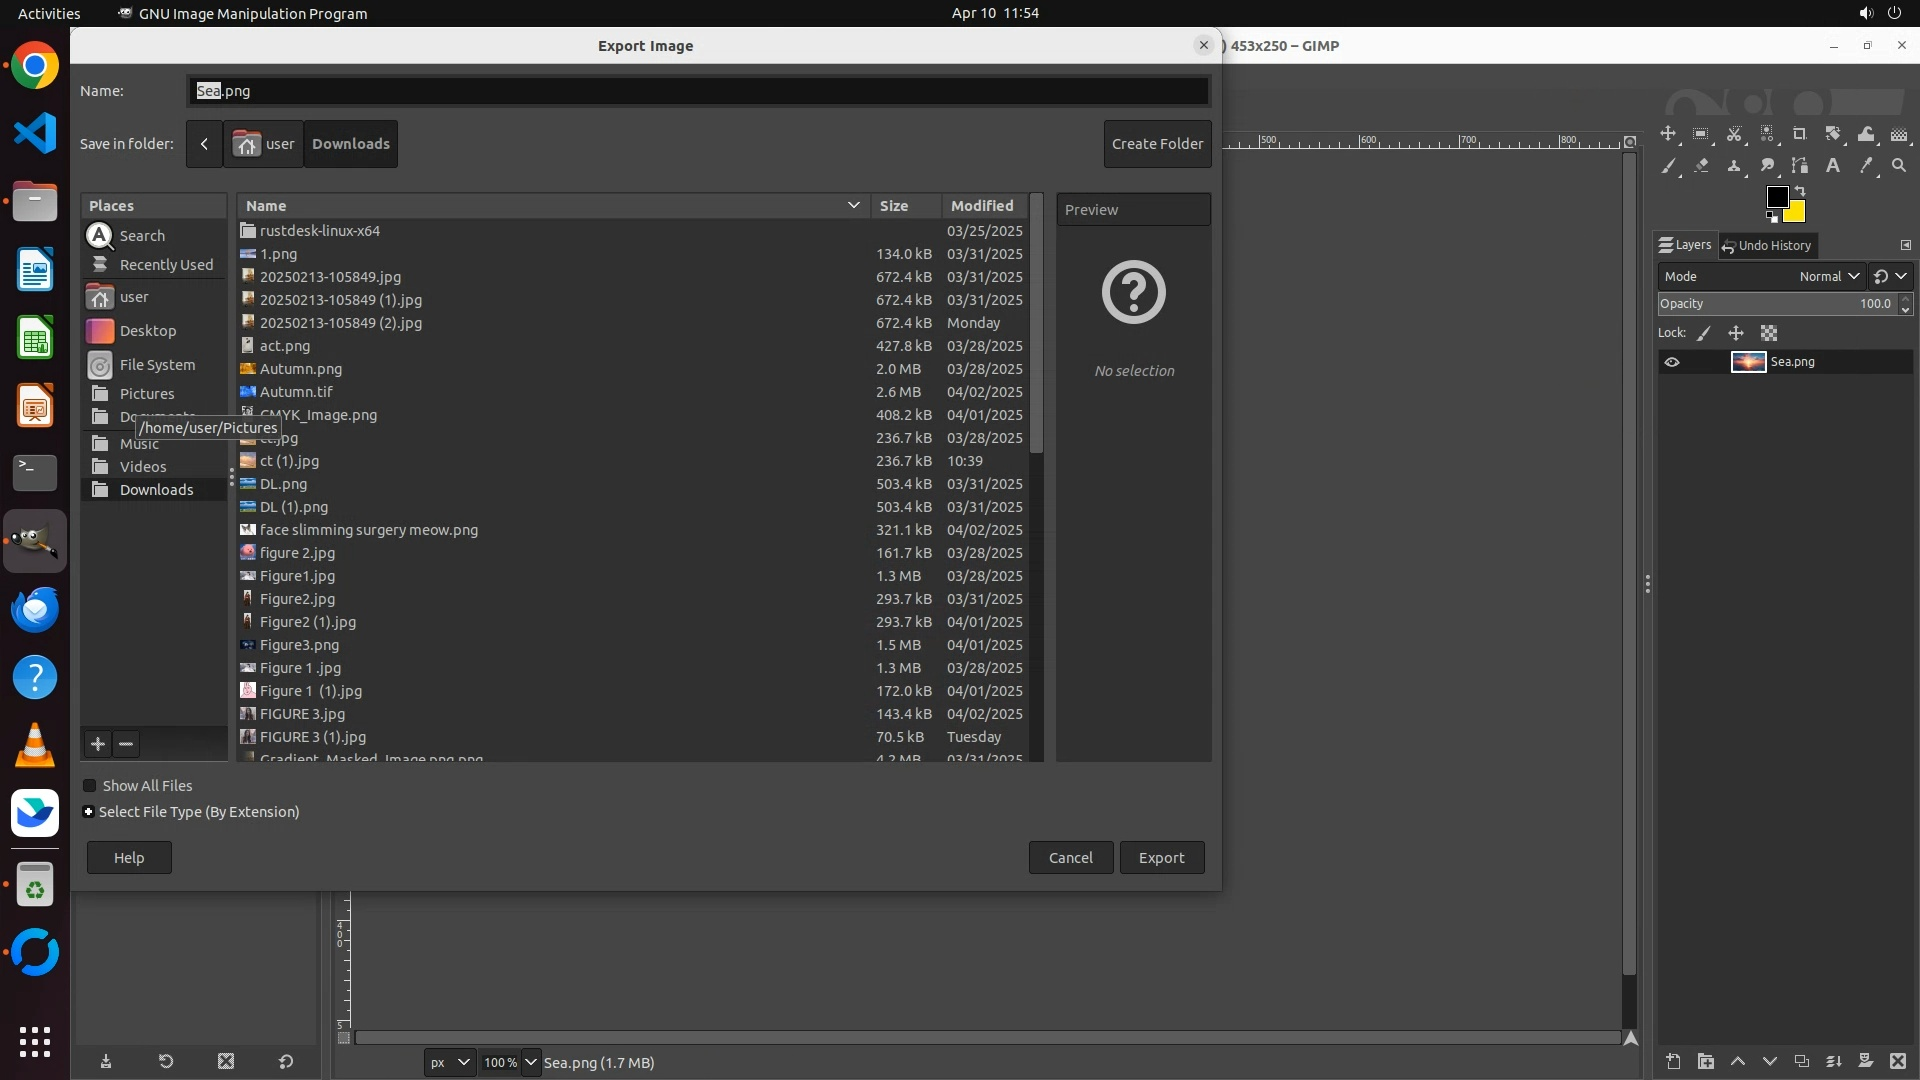Select the Eraser tool

pos(1701,166)
